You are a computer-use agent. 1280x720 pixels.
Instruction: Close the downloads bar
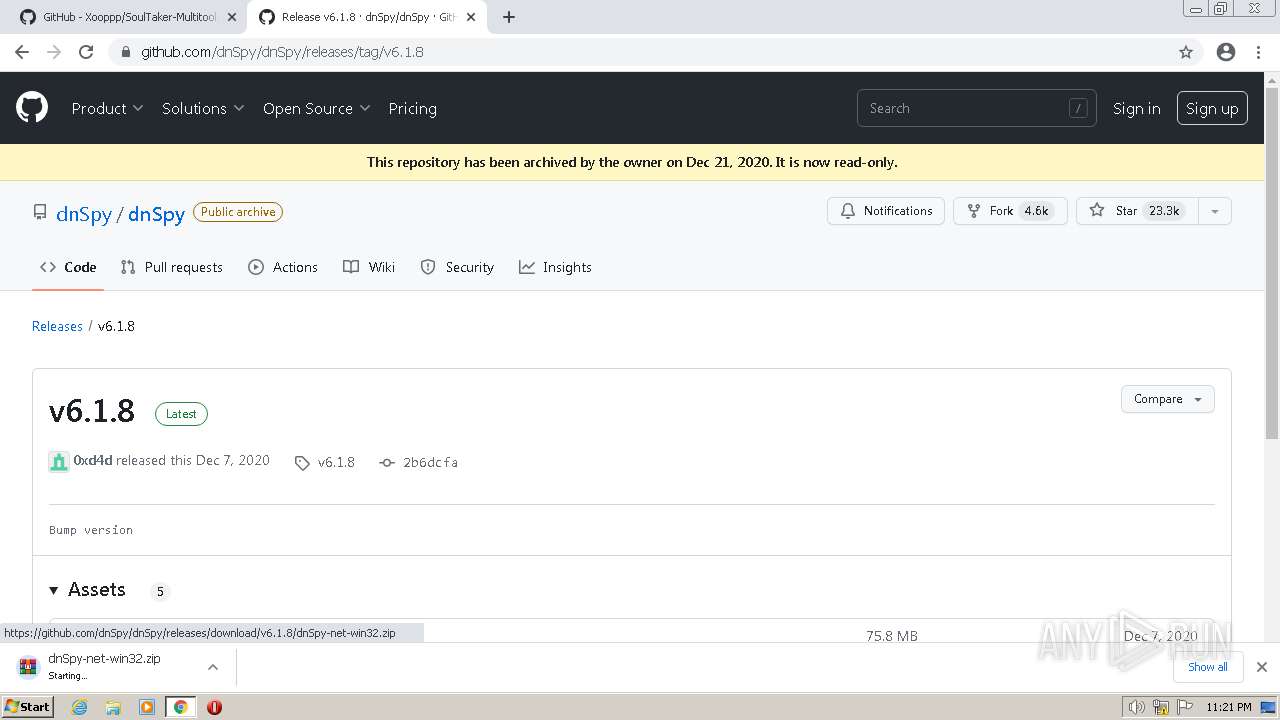pos(1261,667)
